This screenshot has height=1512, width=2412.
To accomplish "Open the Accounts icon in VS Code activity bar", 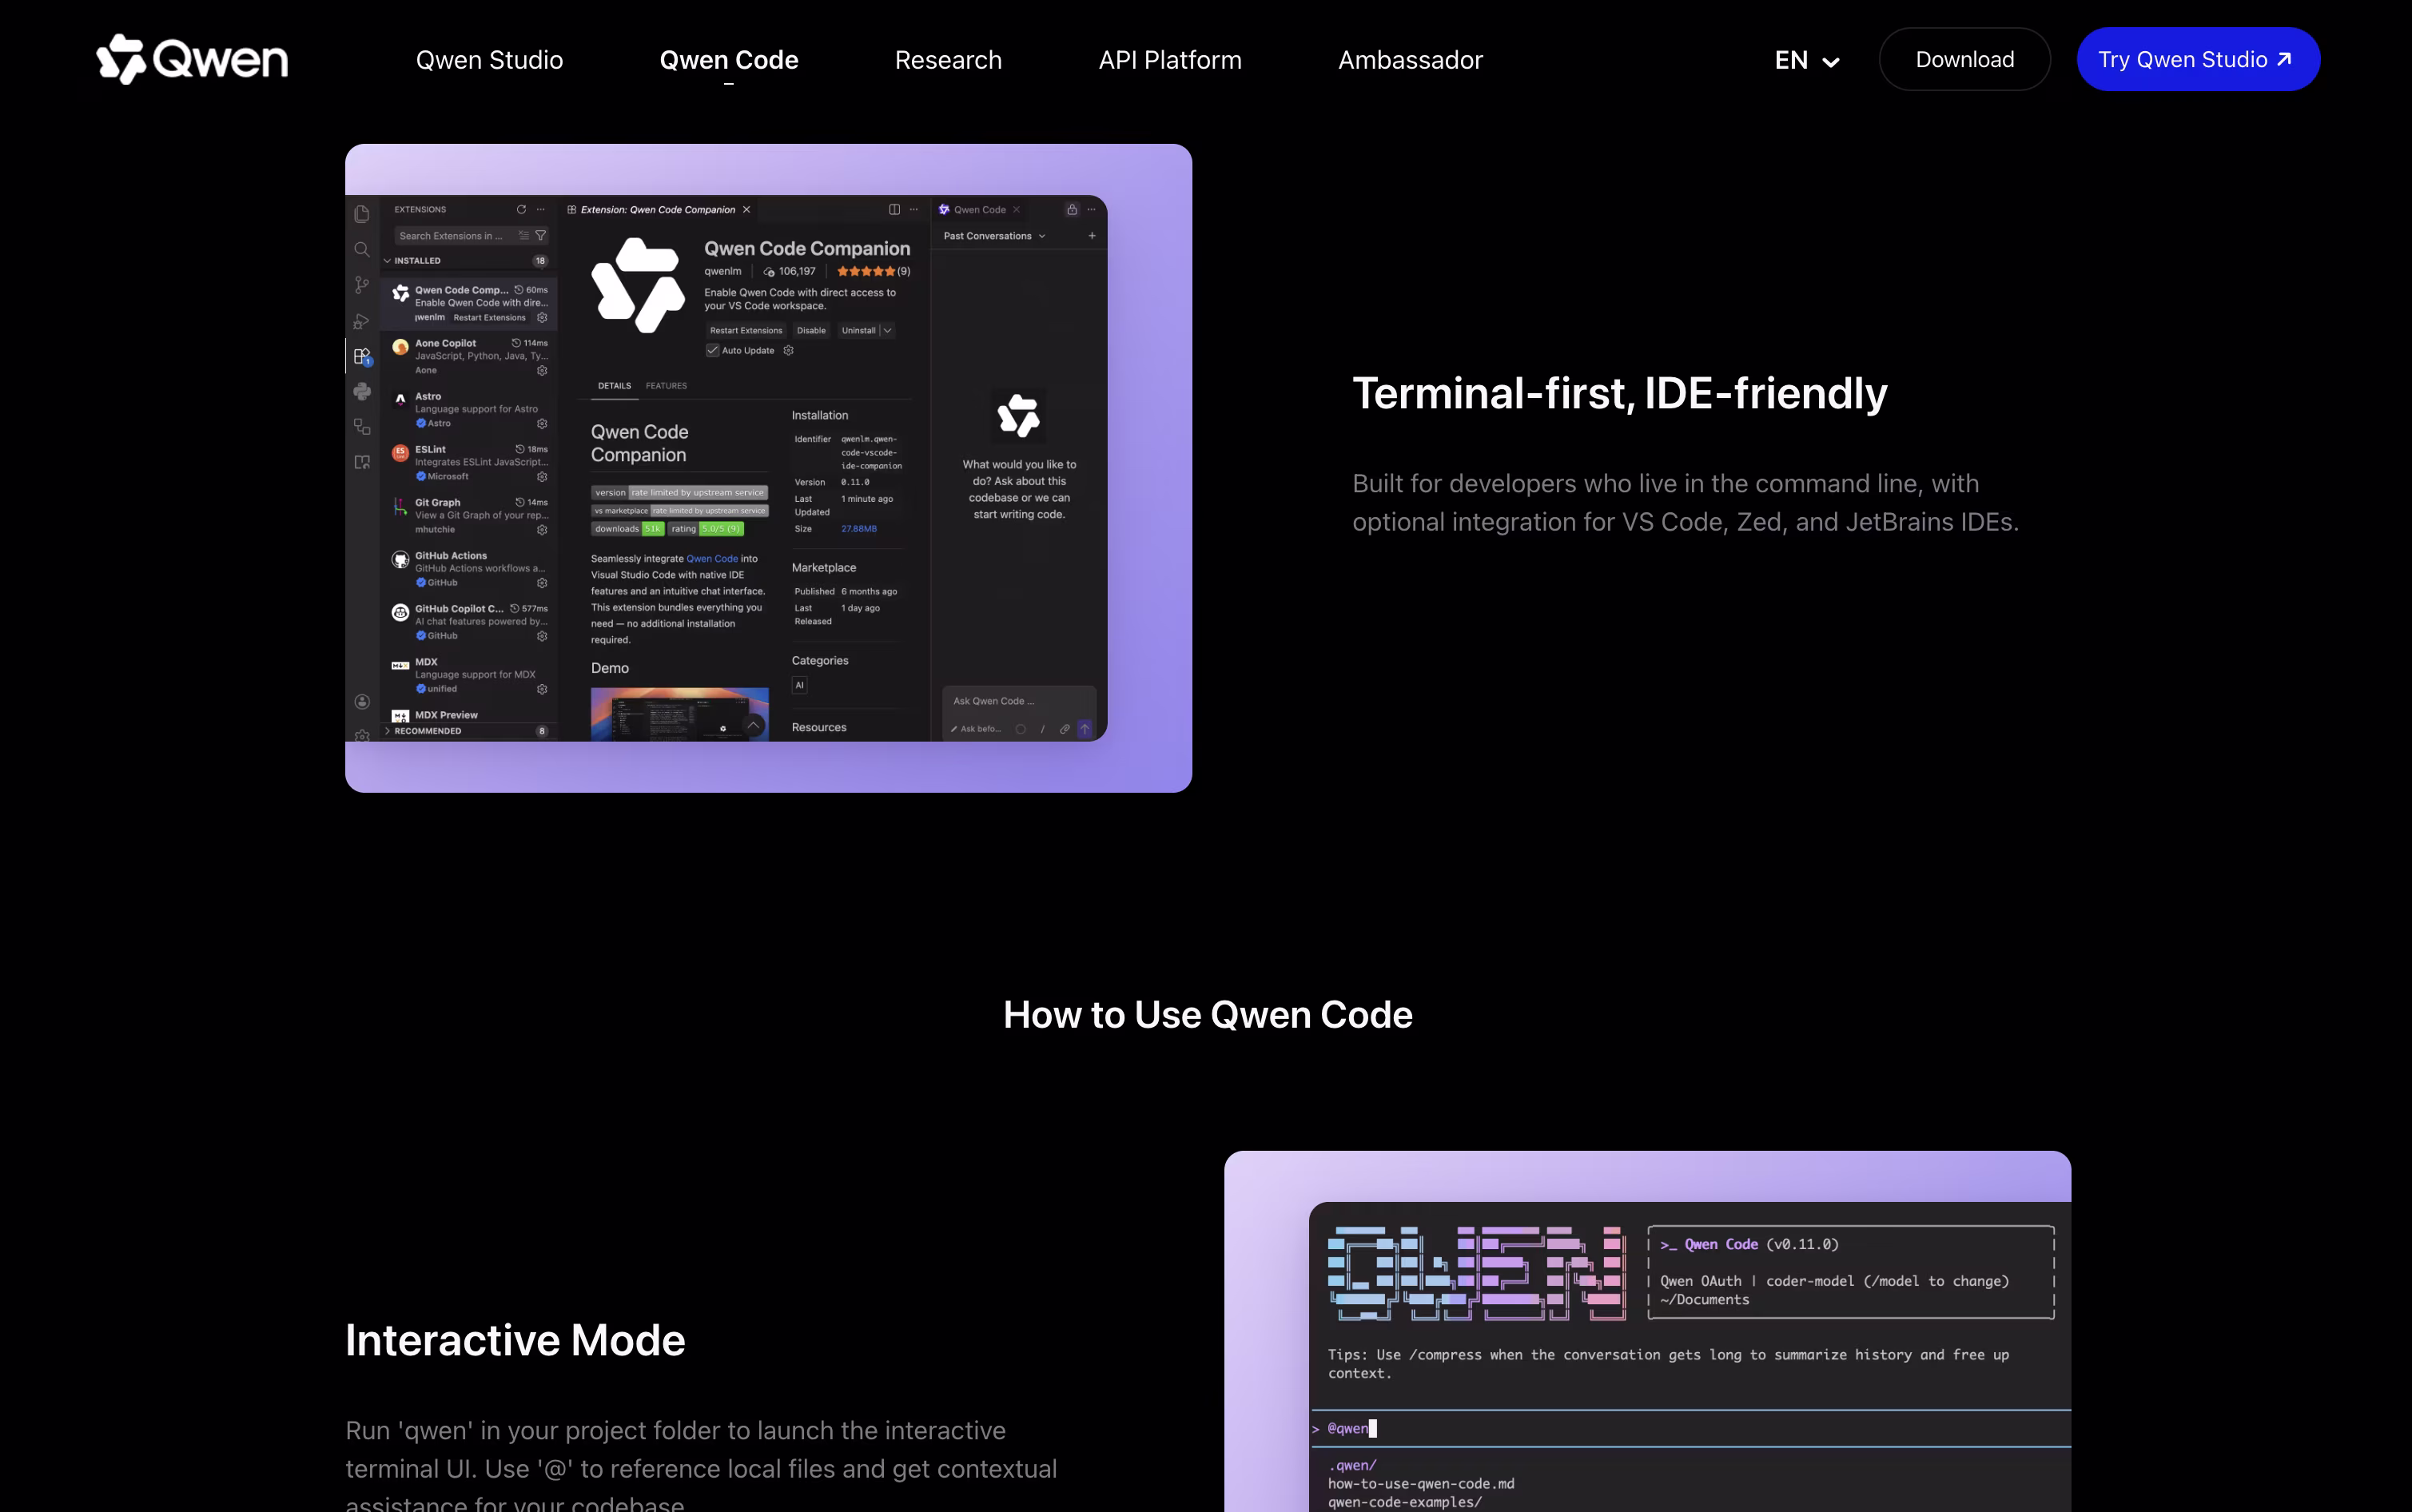I will (362, 702).
